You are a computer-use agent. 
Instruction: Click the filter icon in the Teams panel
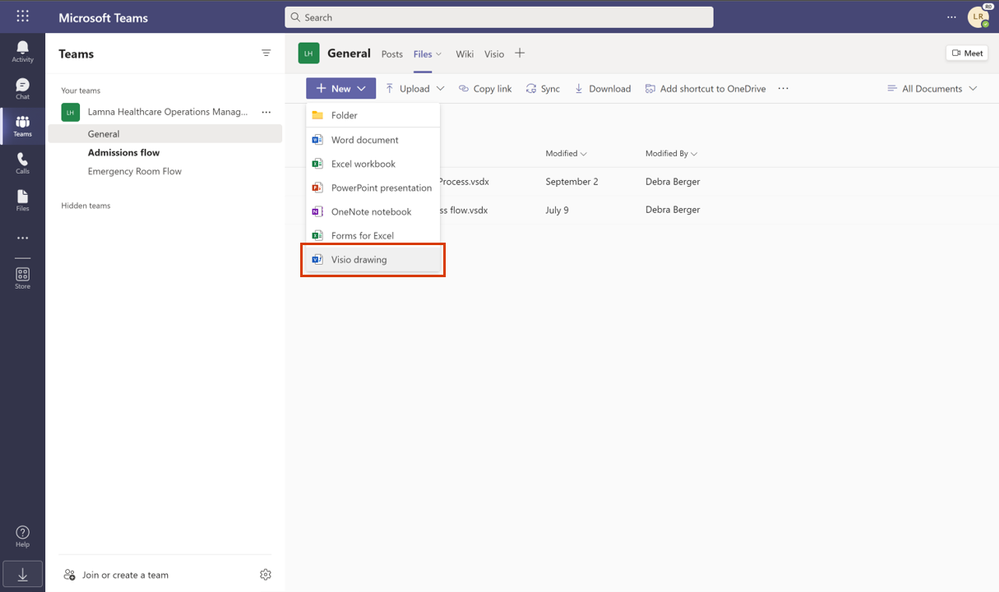(265, 52)
